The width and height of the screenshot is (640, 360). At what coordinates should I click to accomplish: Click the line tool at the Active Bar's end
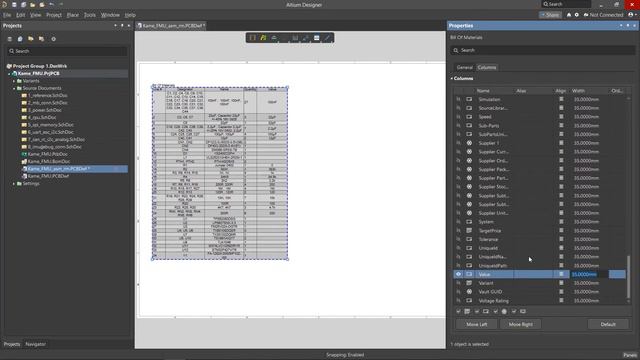(x=327, y=38)
